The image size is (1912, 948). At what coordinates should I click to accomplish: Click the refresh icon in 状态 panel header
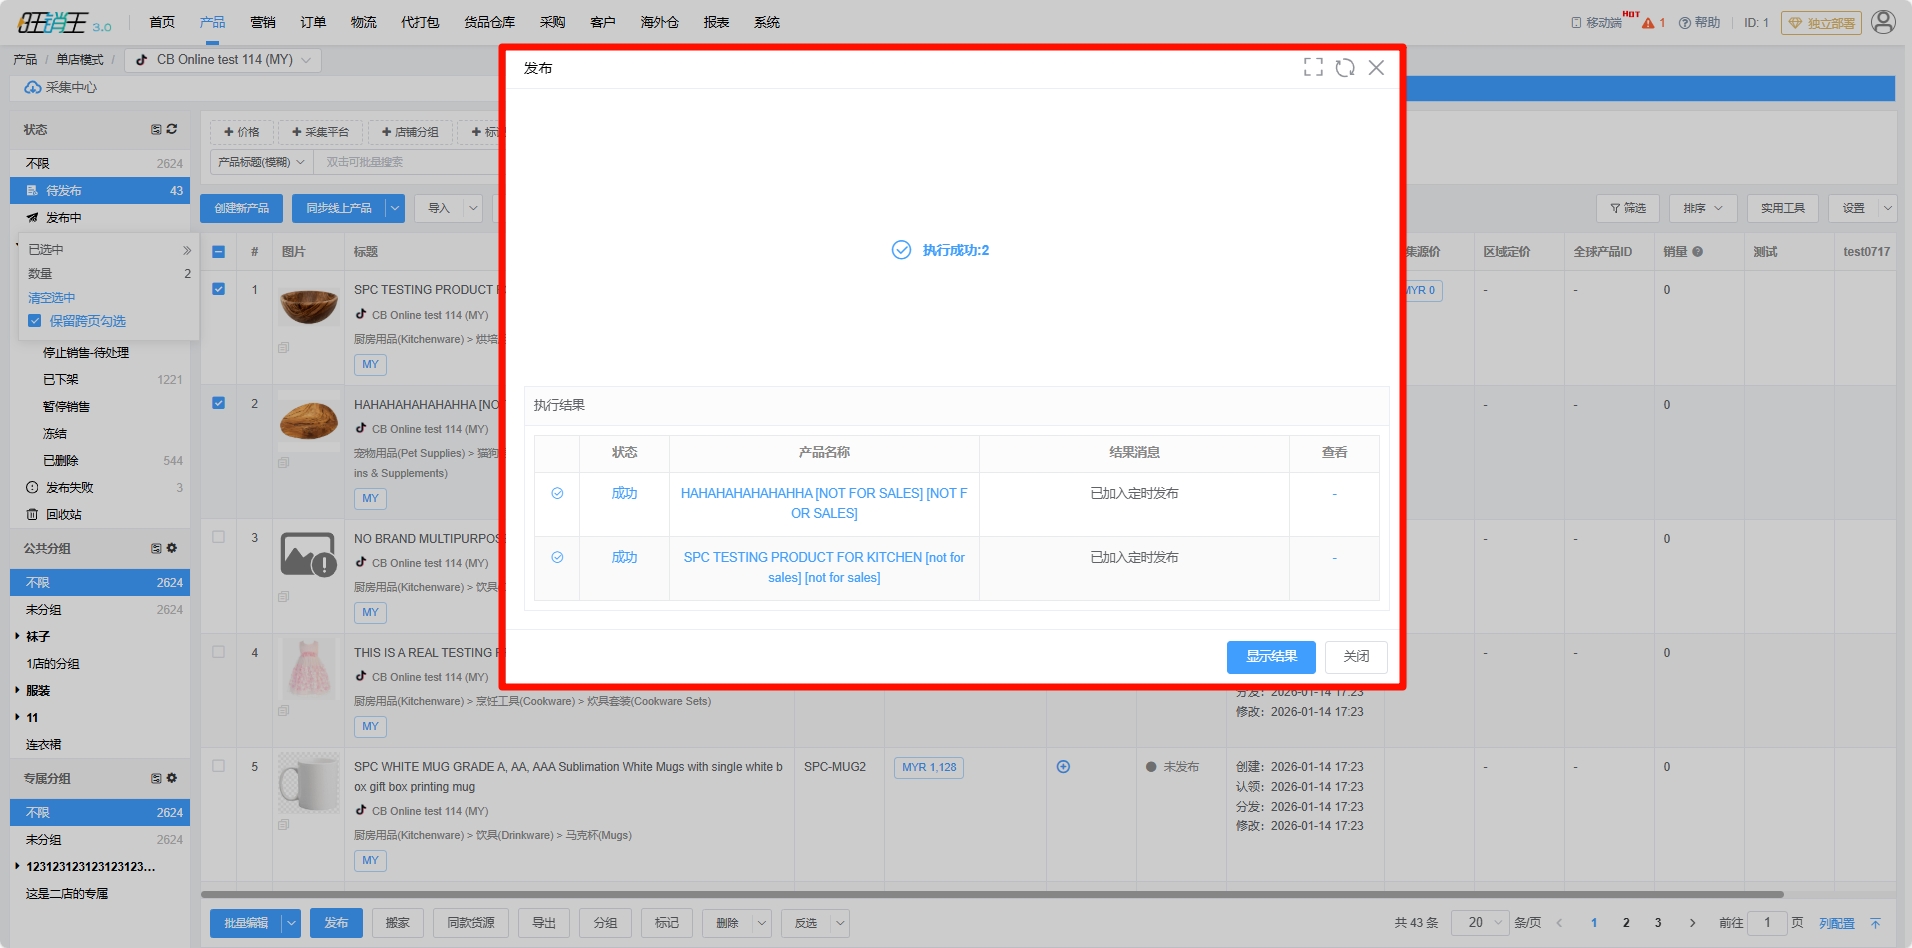(172, 129)
